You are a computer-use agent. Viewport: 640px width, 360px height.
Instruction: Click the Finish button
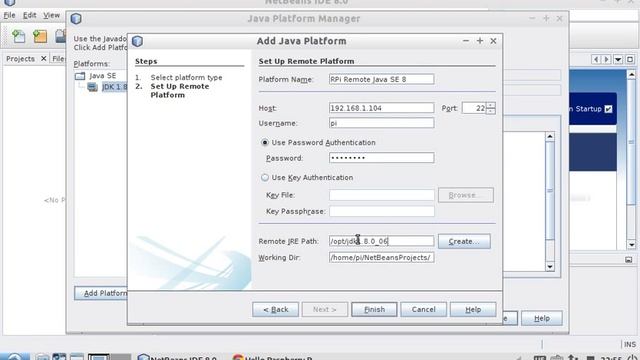click(374, 309)
